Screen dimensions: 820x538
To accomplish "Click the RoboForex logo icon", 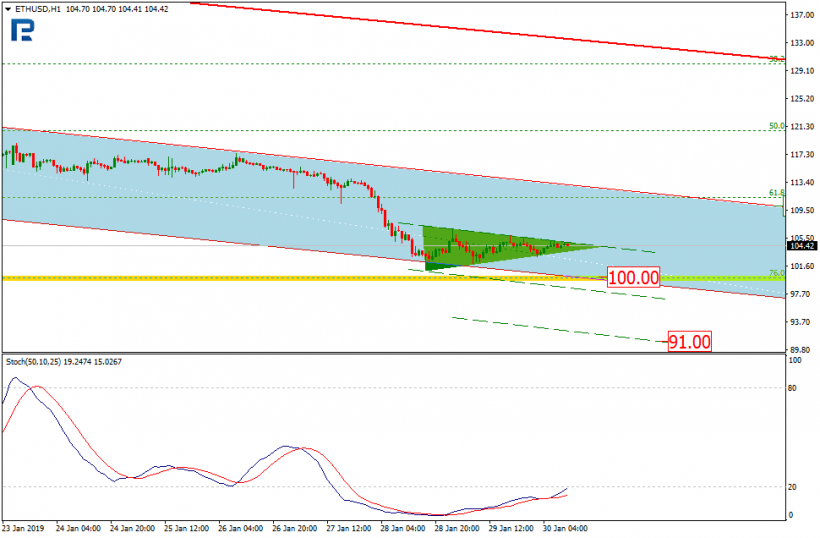I will pos(22,30).
